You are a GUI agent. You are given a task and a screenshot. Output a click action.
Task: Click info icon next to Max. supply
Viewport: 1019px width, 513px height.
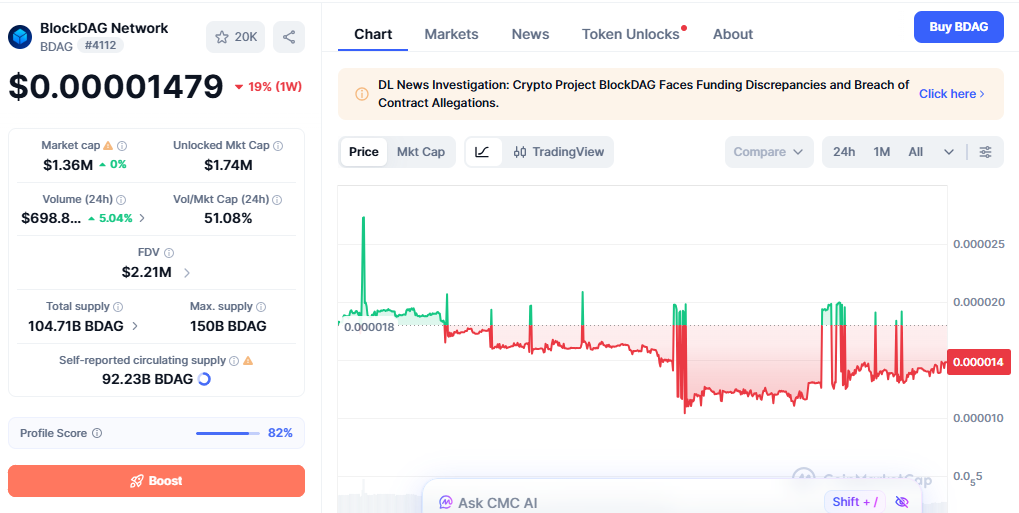(x=261, y=306)
